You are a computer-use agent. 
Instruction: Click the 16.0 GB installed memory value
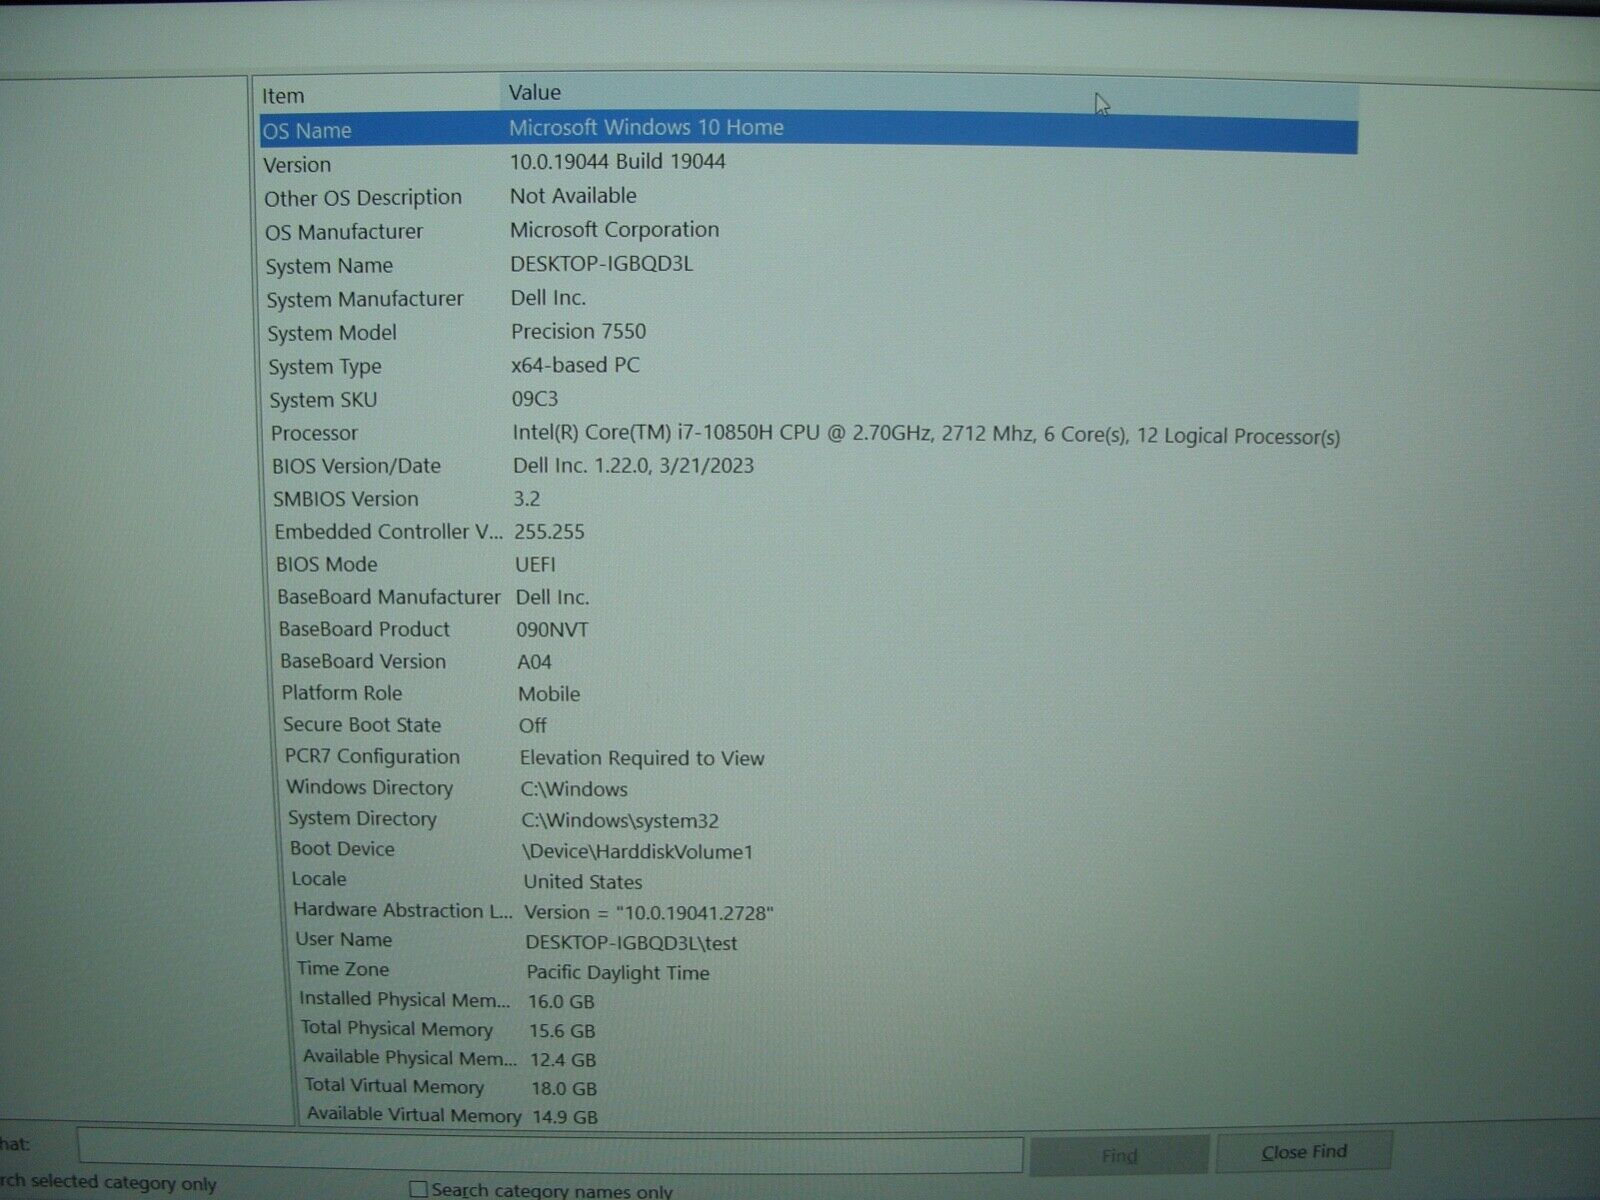pos(561,1001)
